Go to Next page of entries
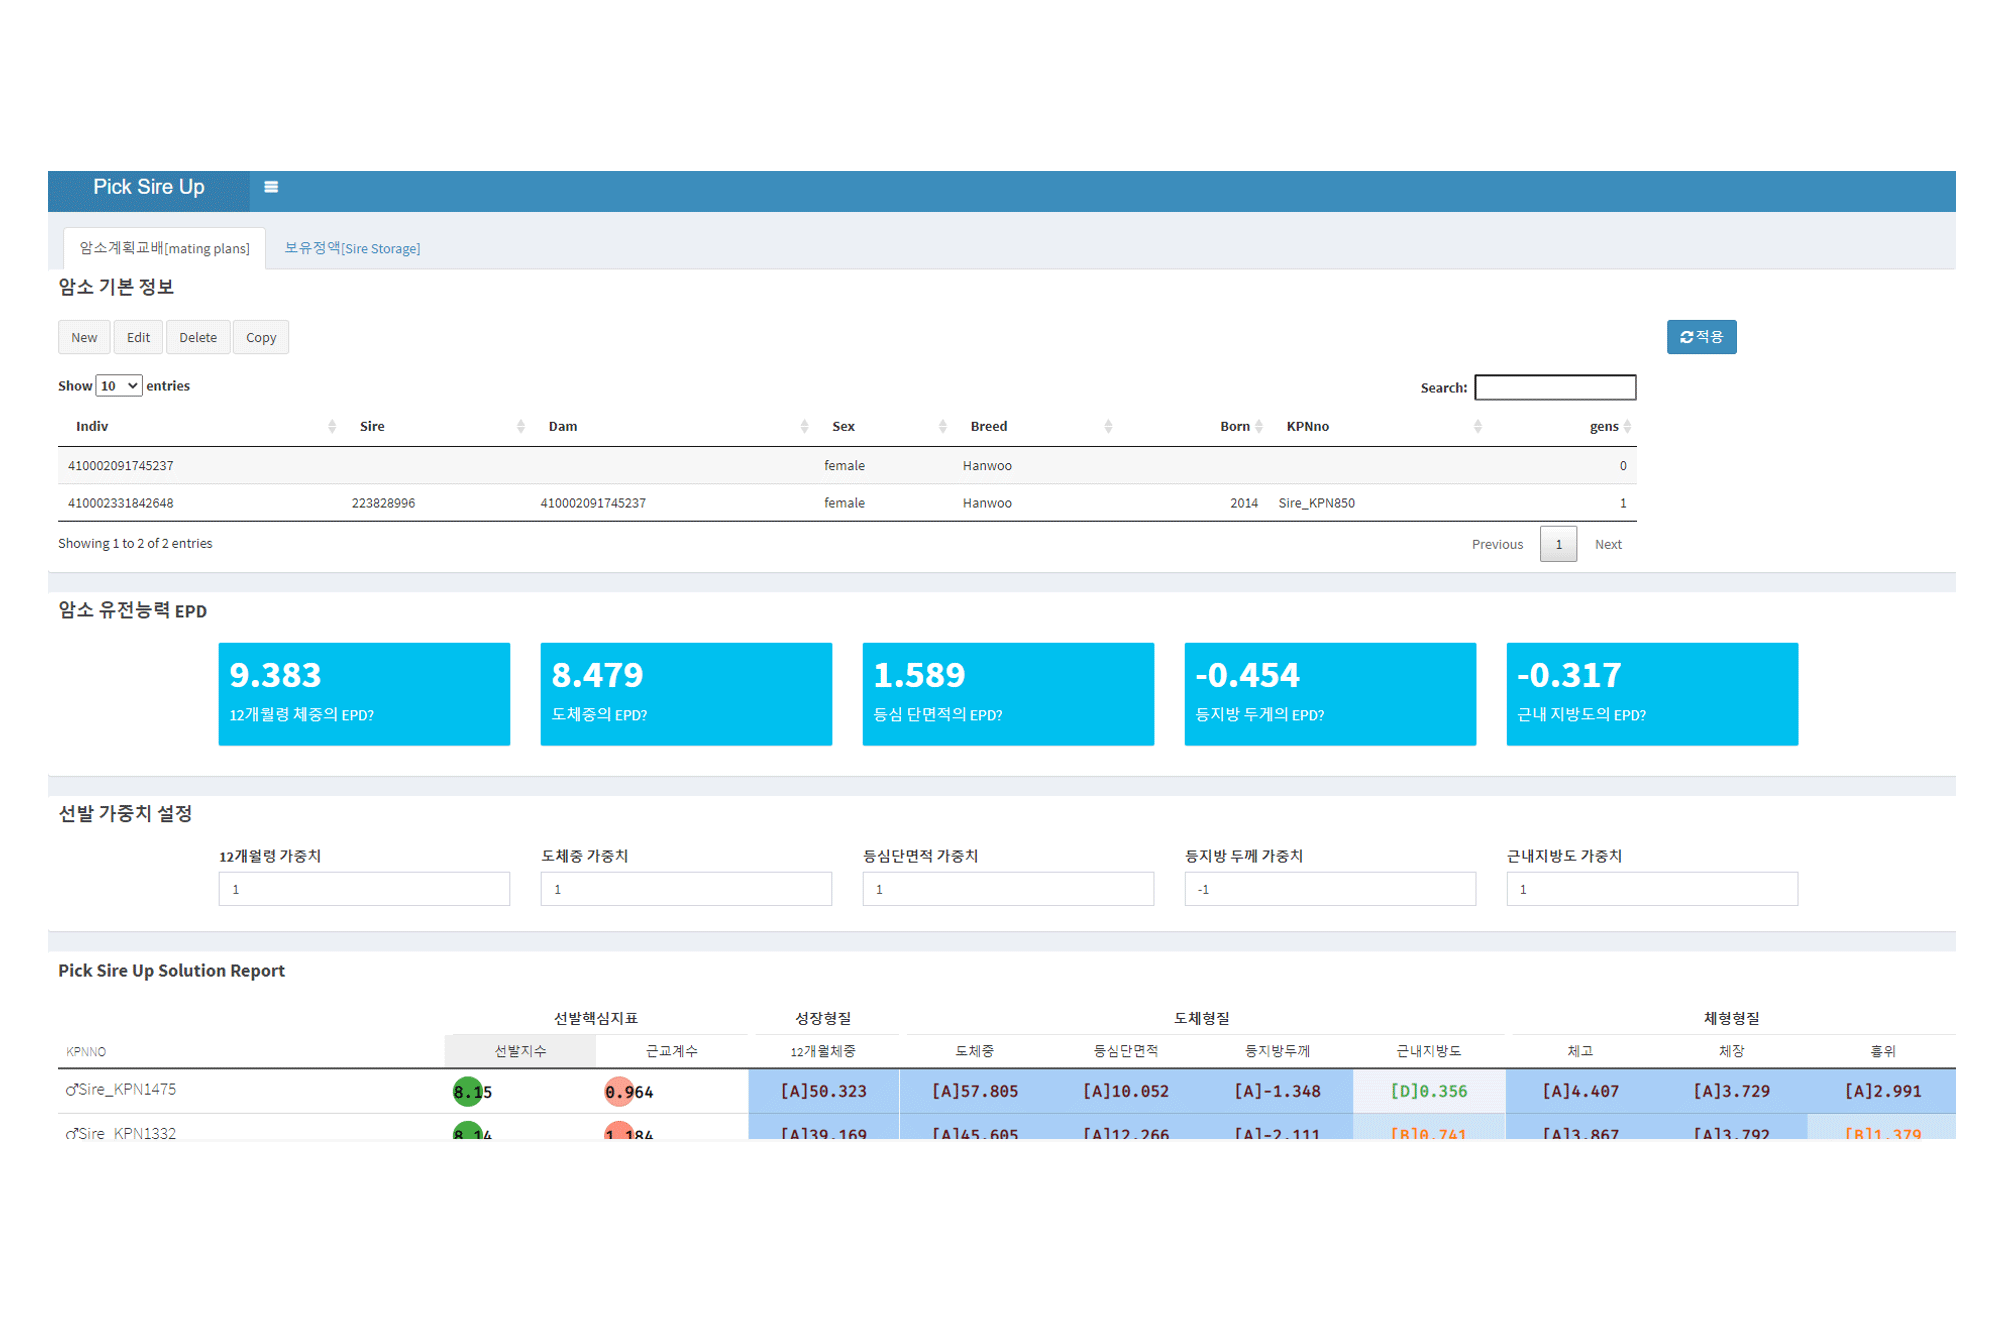 [1607, 545]
